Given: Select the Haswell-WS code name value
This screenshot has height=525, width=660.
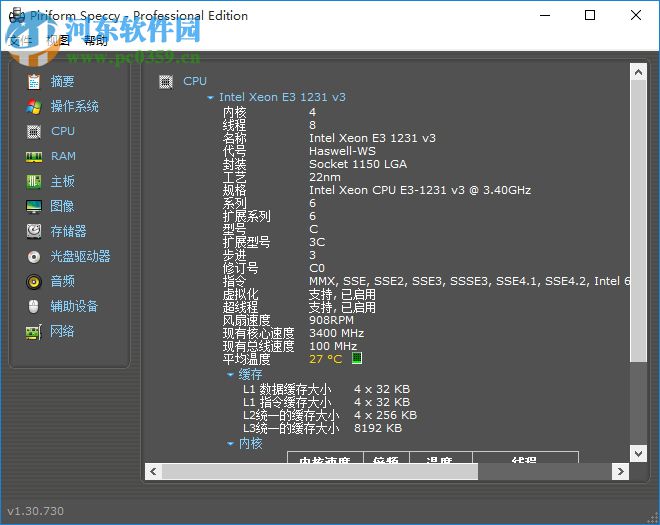Looking at the screenshot, I should 342,151.
